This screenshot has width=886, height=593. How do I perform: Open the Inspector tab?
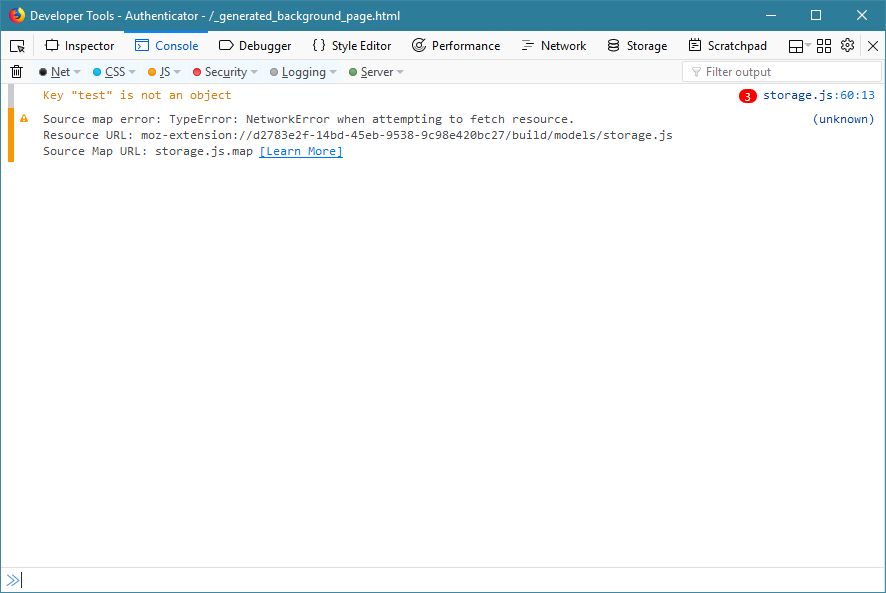[x=80, y=46]
